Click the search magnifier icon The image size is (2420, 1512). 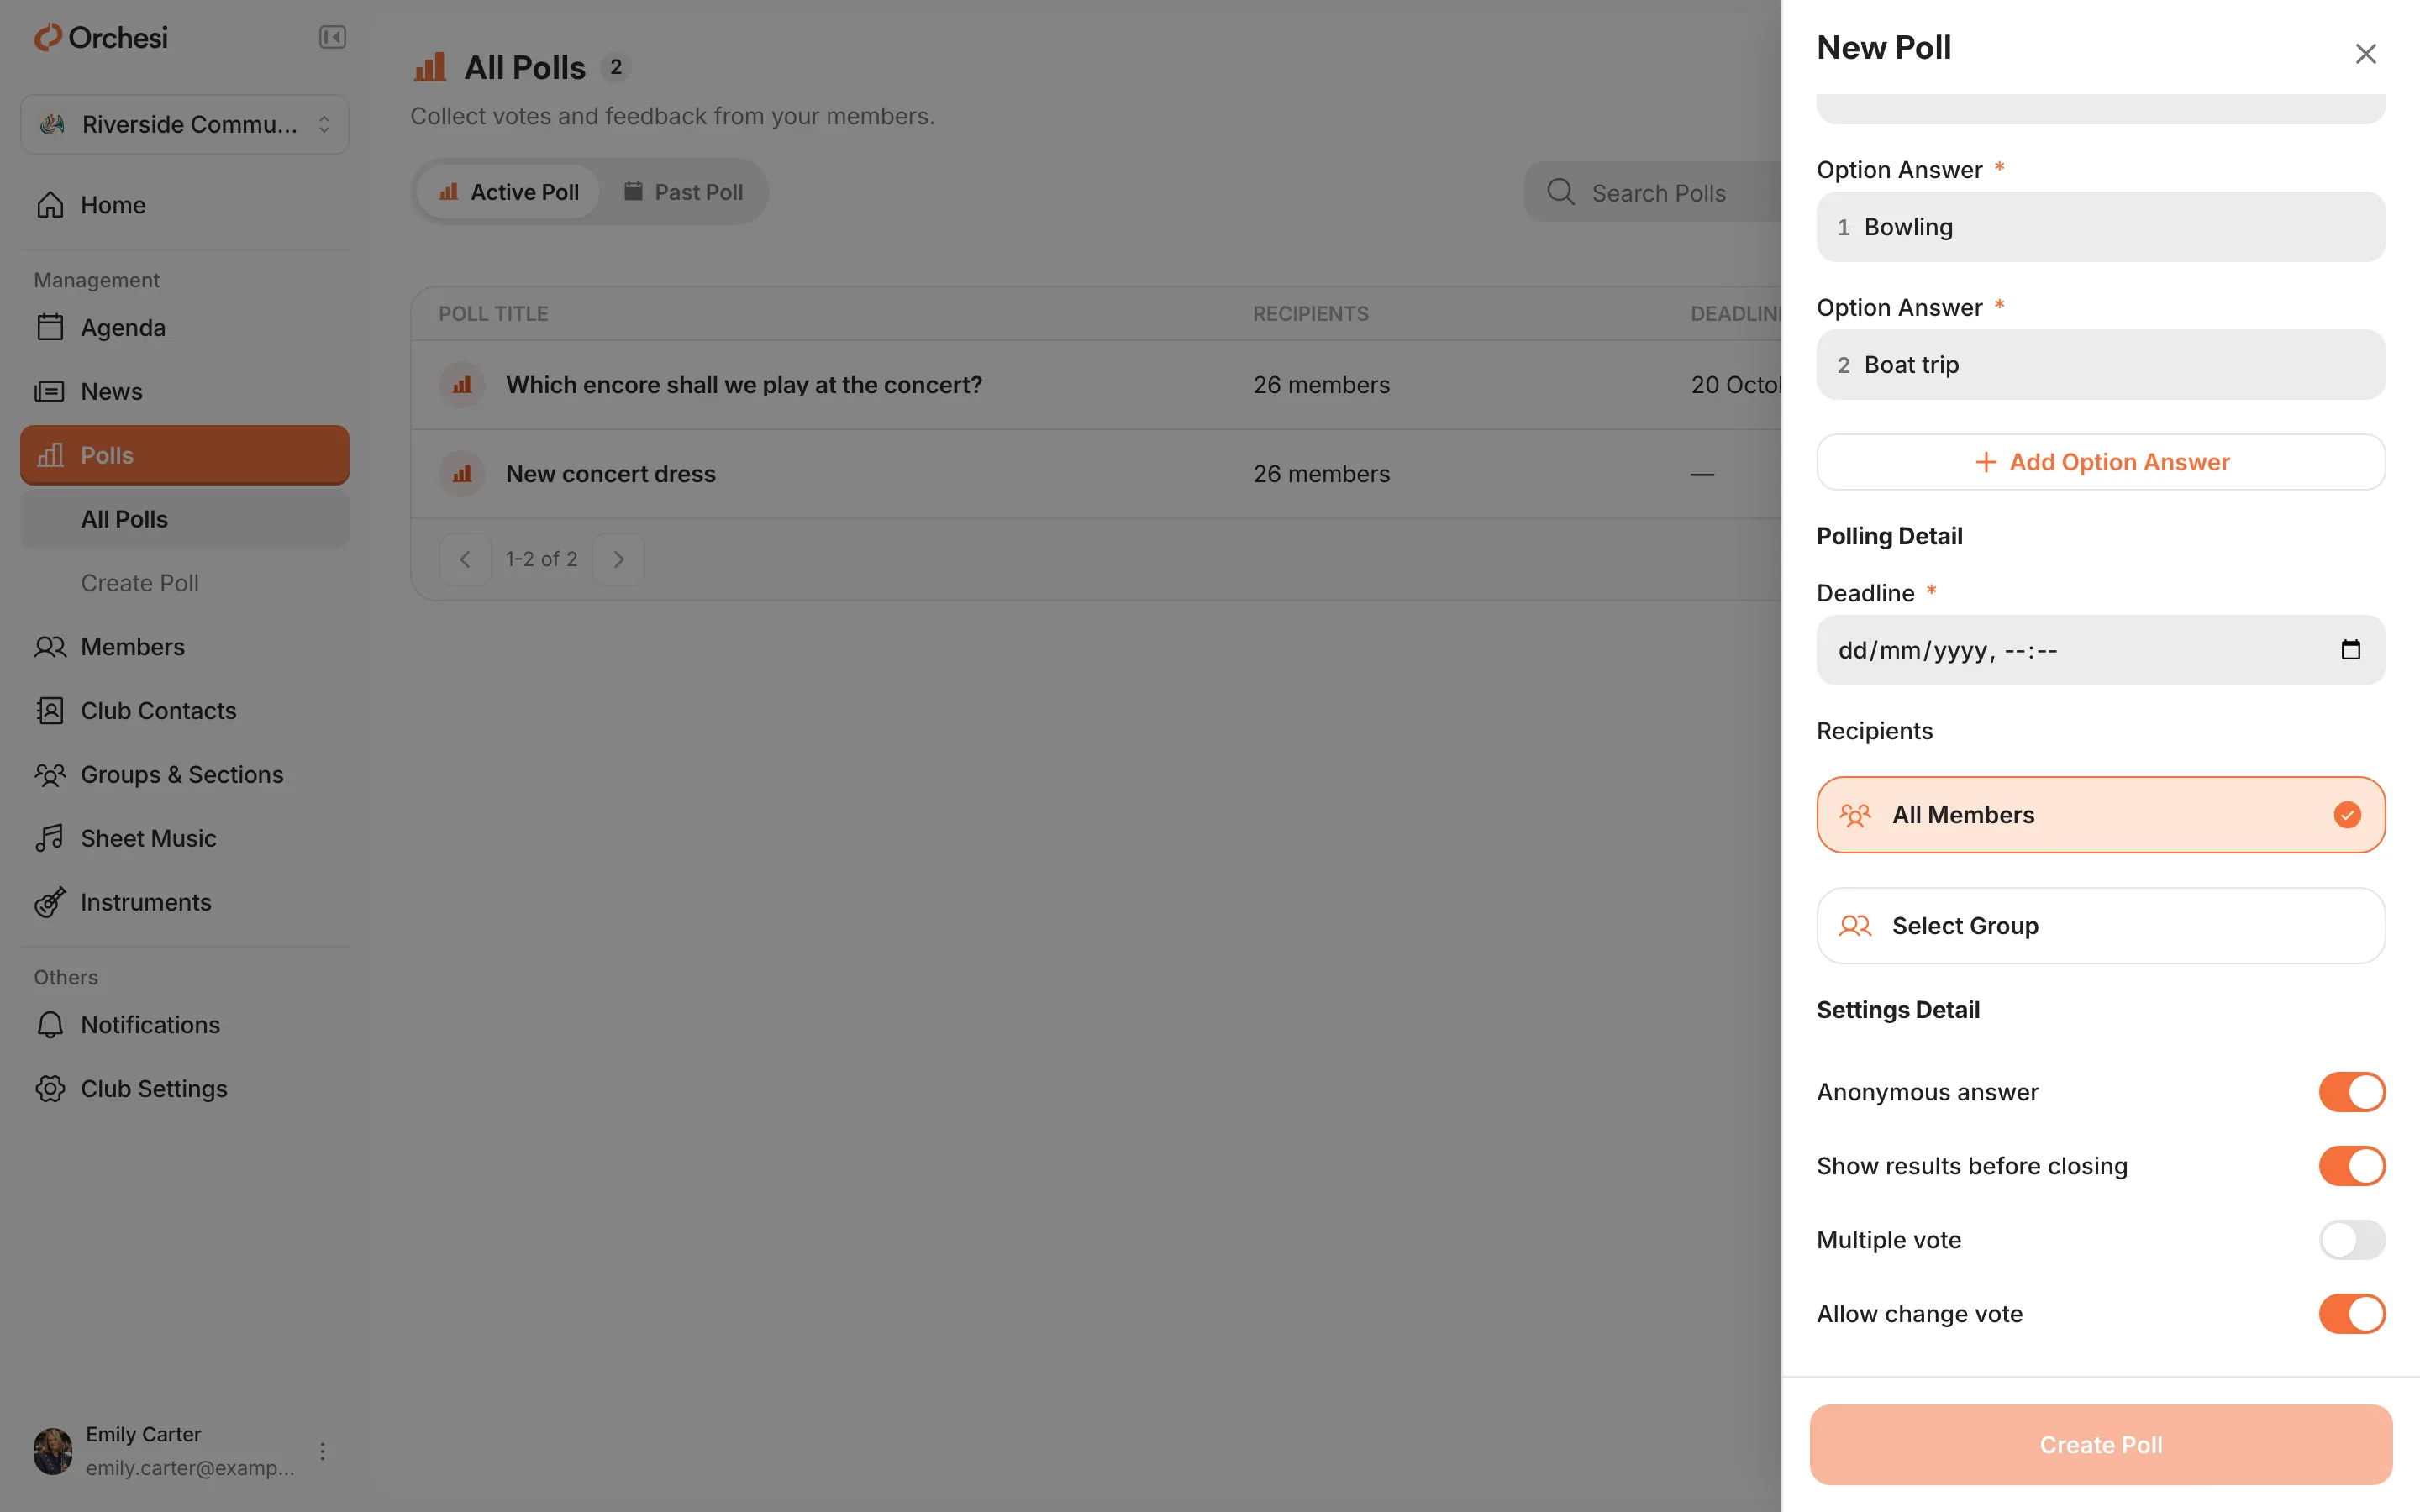[1560, 192]
